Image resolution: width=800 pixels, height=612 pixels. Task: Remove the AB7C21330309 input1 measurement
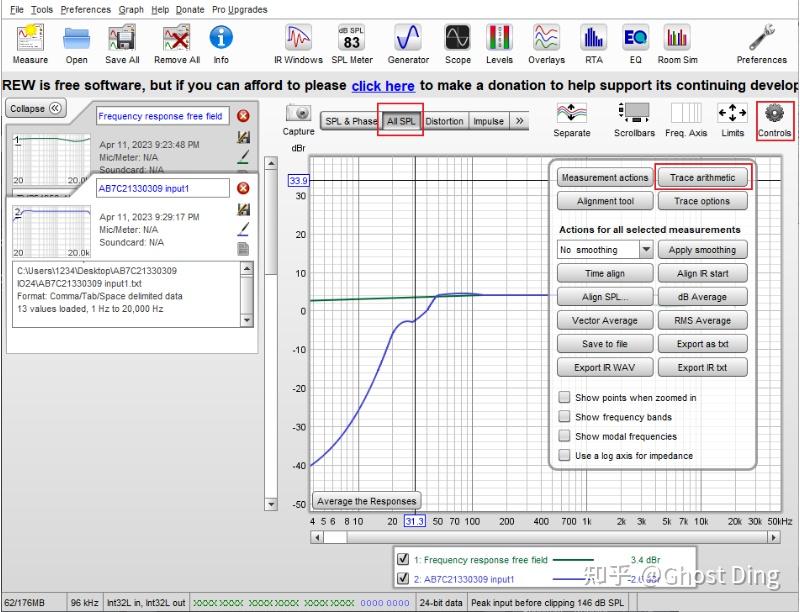[x=243, y=188]
